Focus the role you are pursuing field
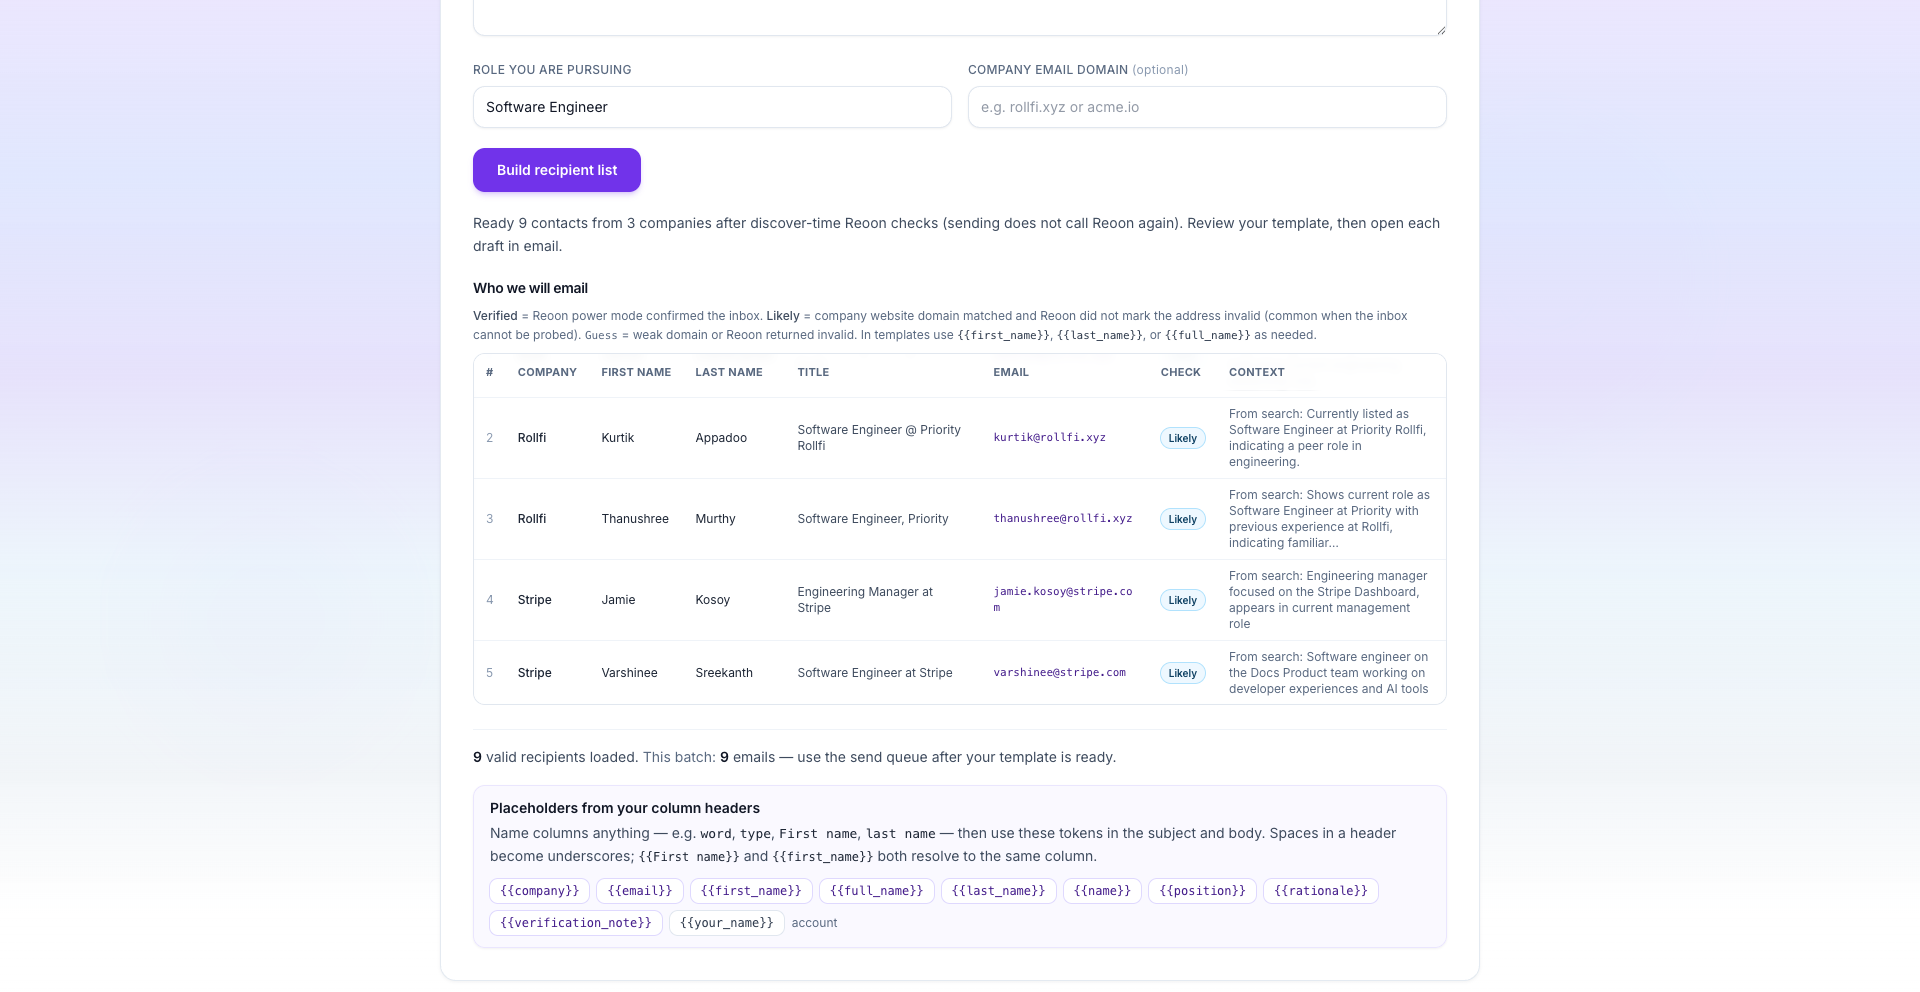 (x=712, y=107)
